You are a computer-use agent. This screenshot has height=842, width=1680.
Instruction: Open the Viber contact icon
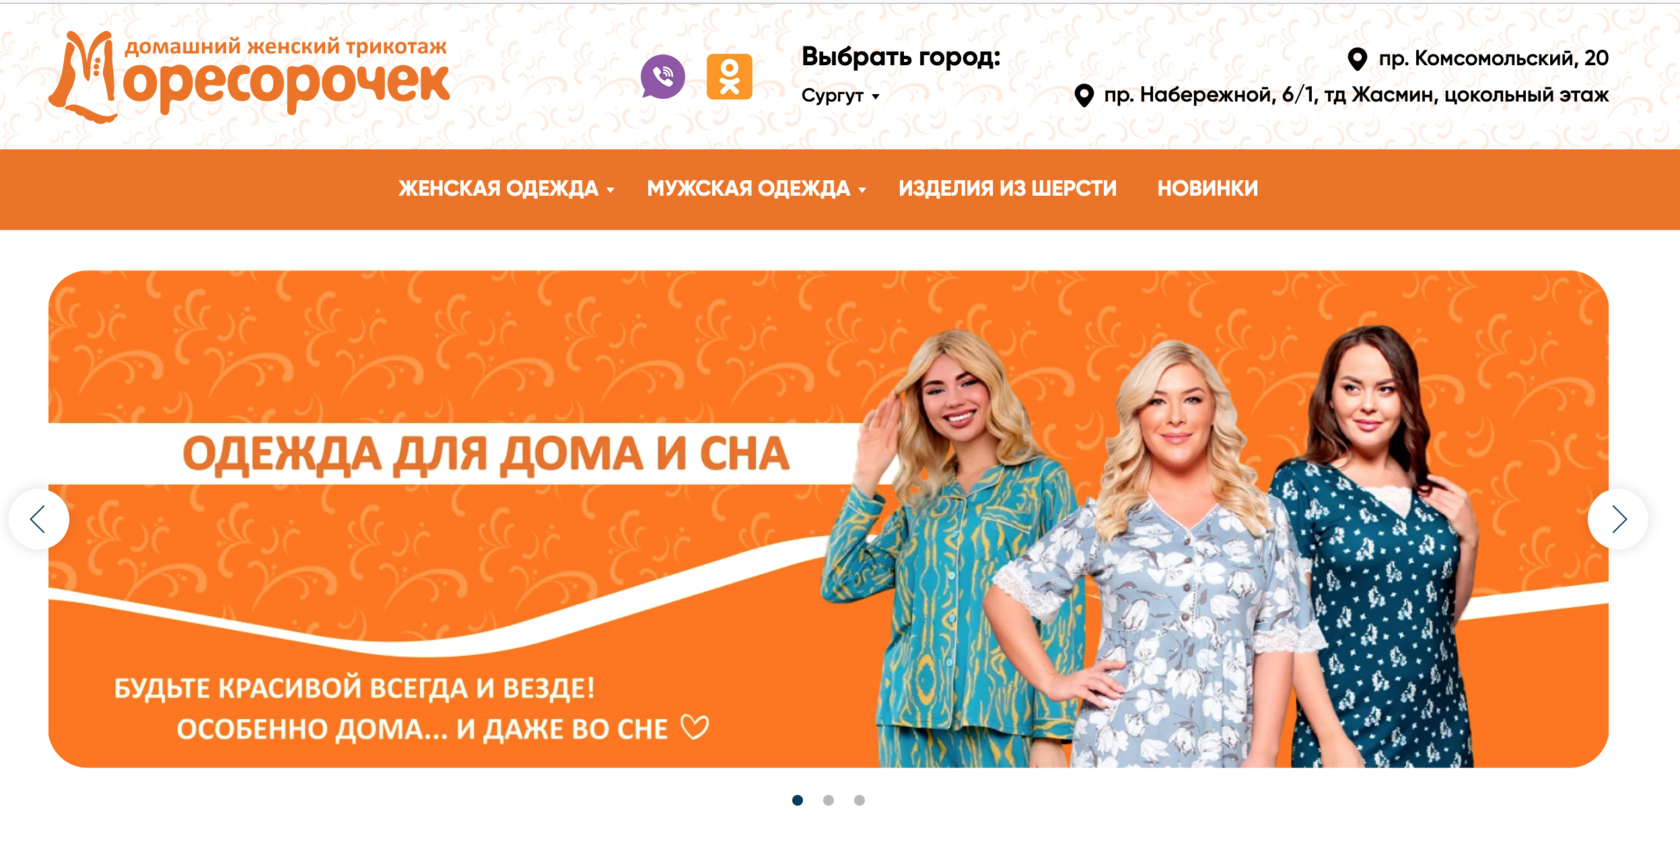[663, 77]
